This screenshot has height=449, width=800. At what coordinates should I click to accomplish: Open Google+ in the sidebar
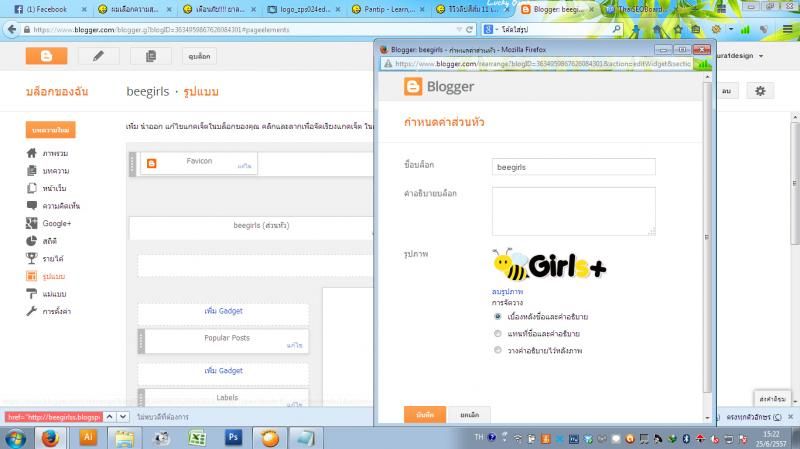click(56, 223)
